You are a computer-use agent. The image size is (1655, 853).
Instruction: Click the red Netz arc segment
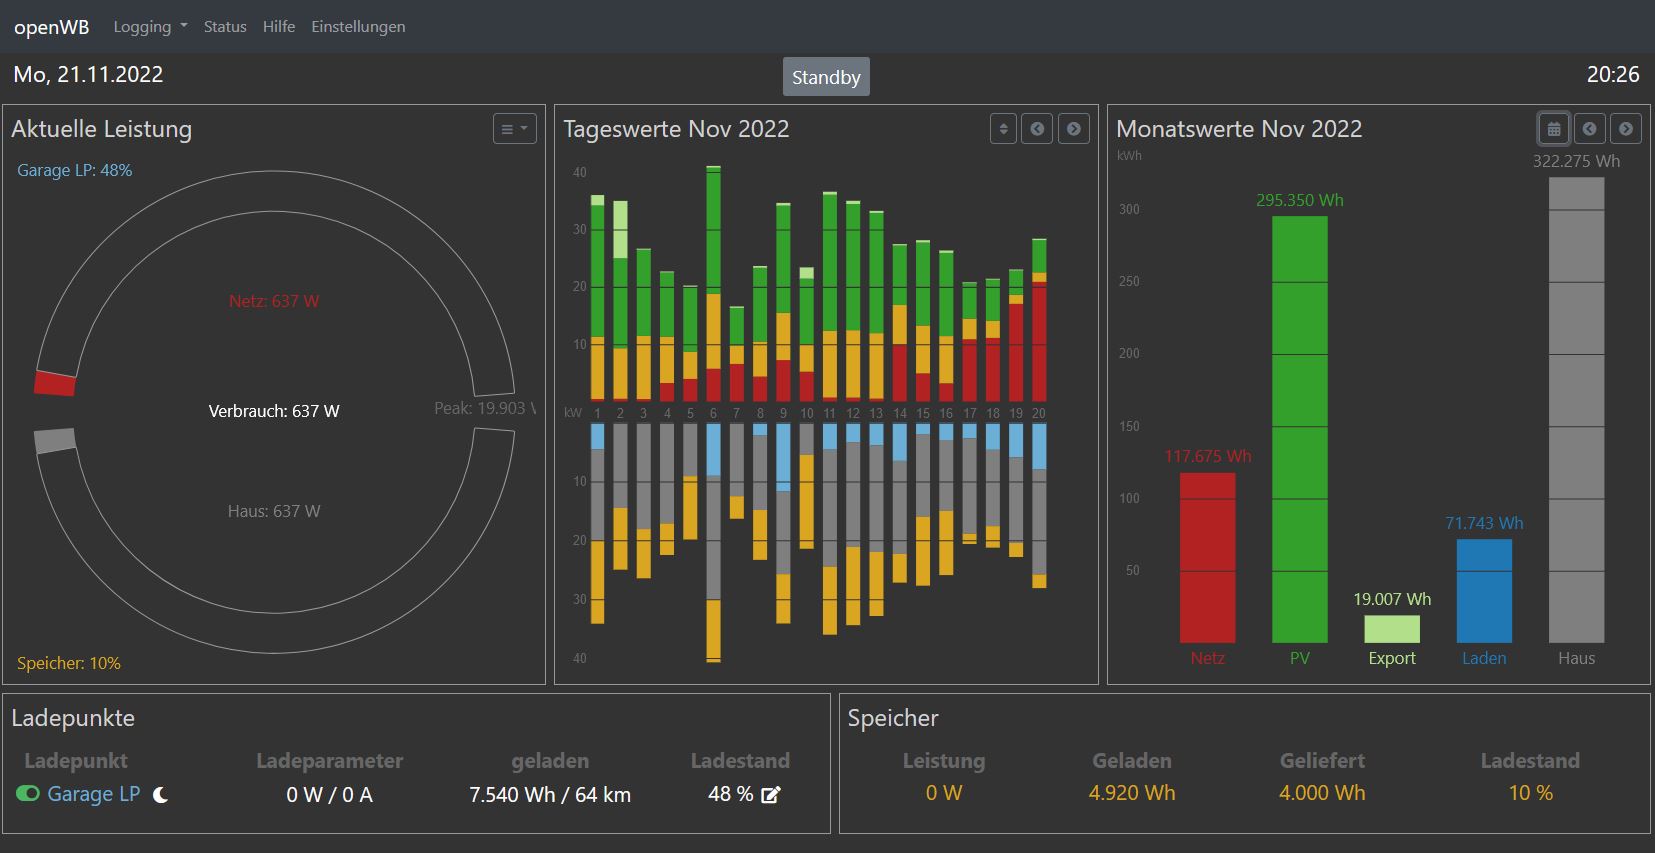pyautogui.click(x=55, y=383)
